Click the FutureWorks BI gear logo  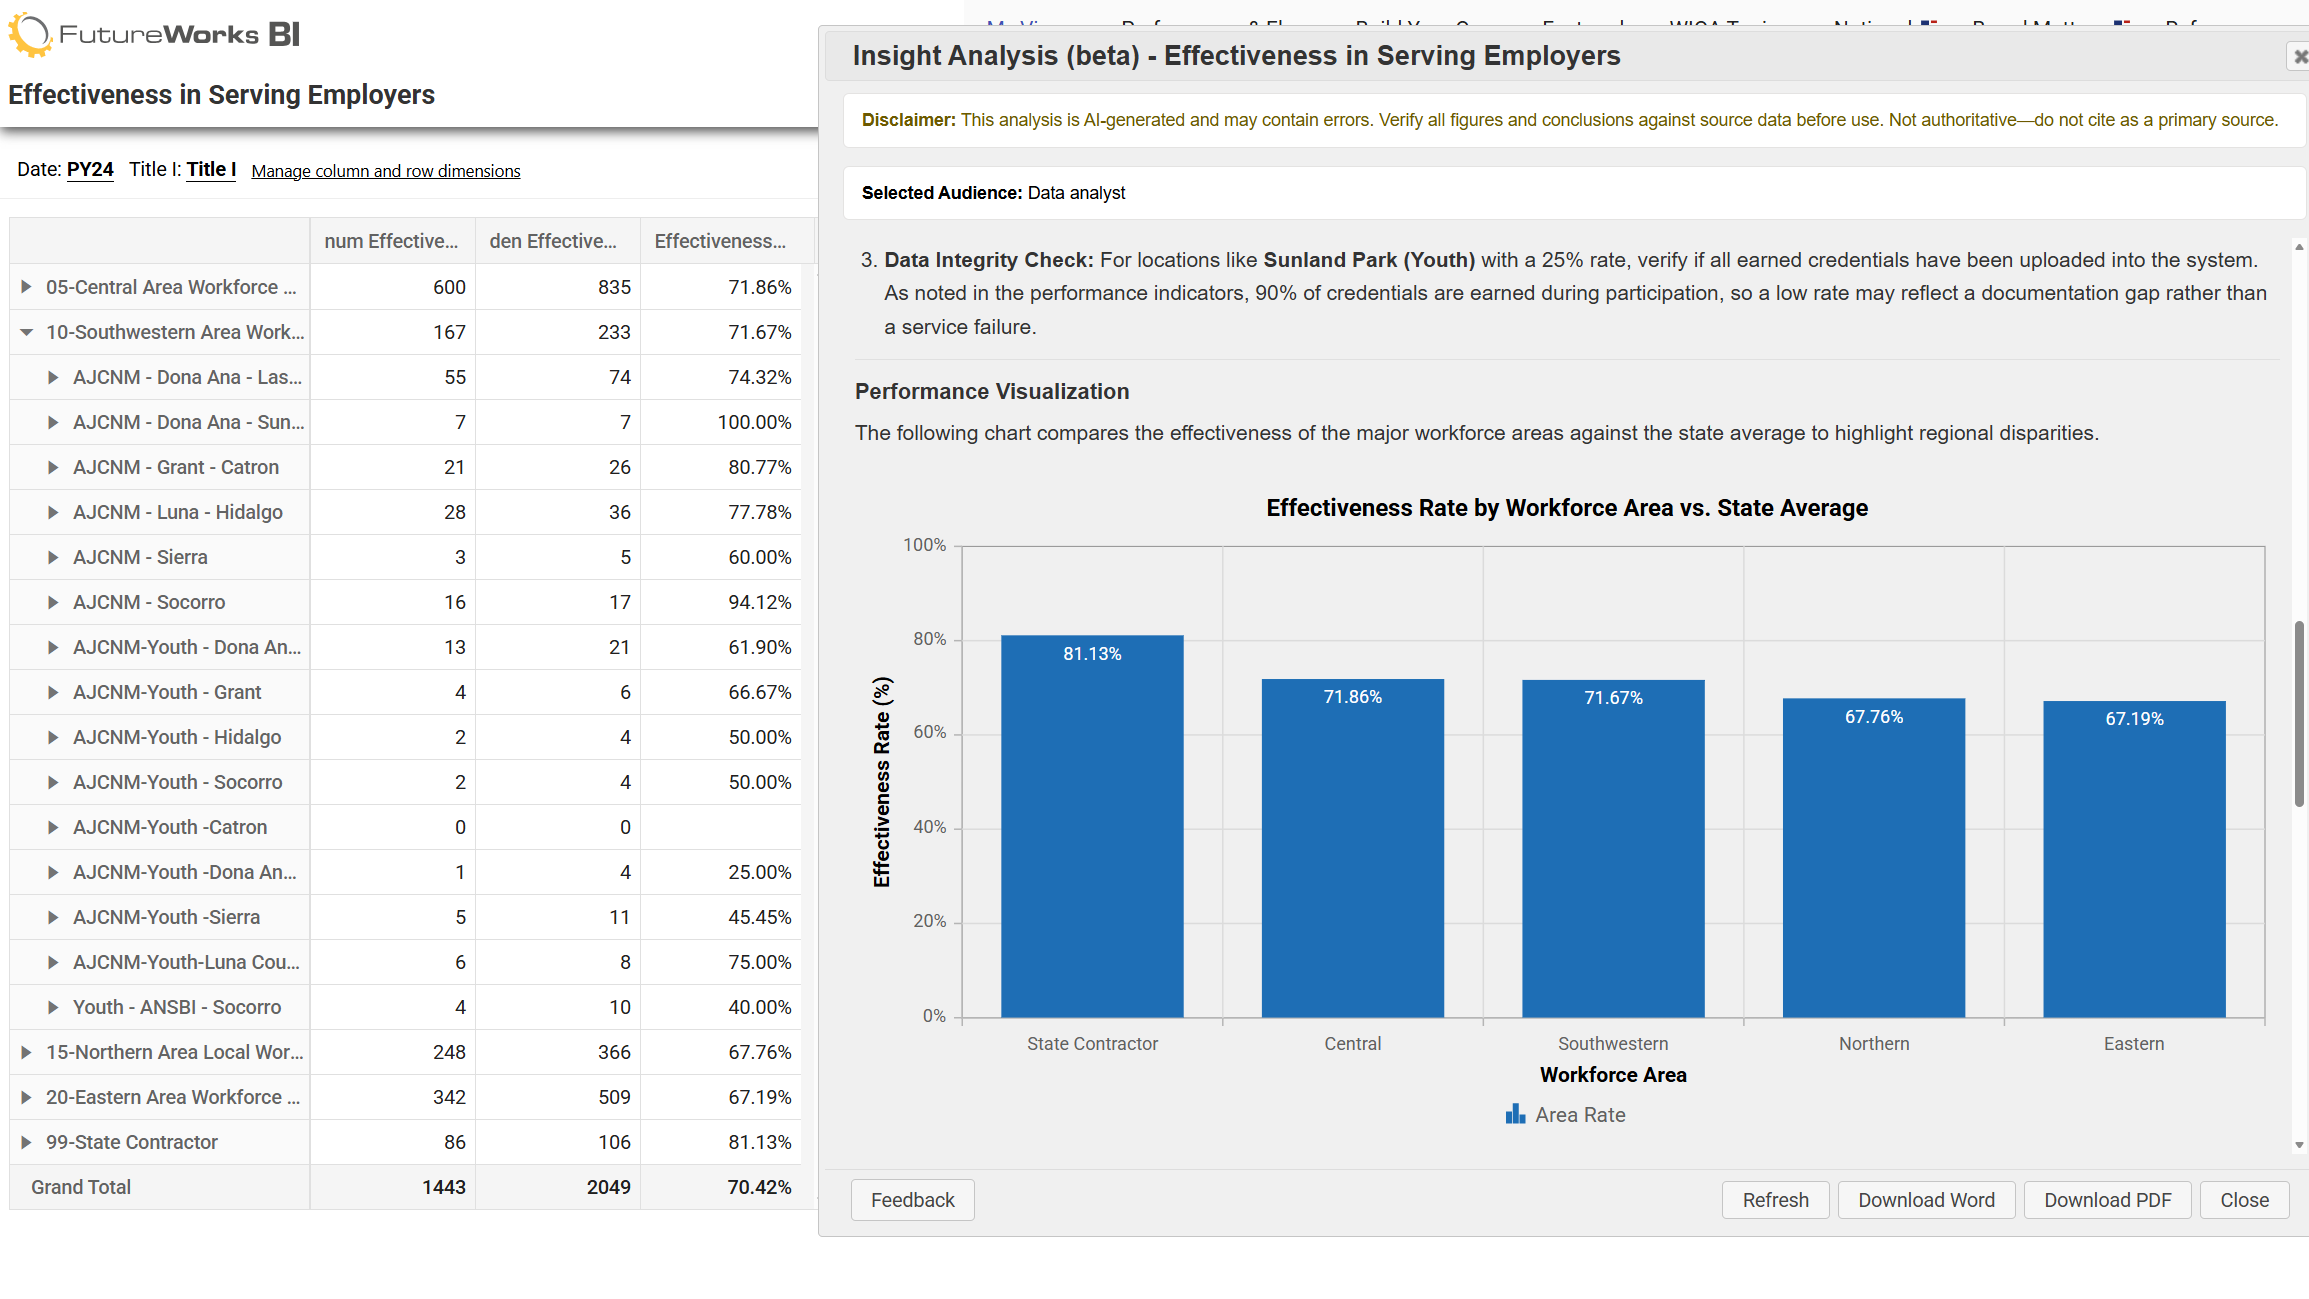tap(29, 35)
